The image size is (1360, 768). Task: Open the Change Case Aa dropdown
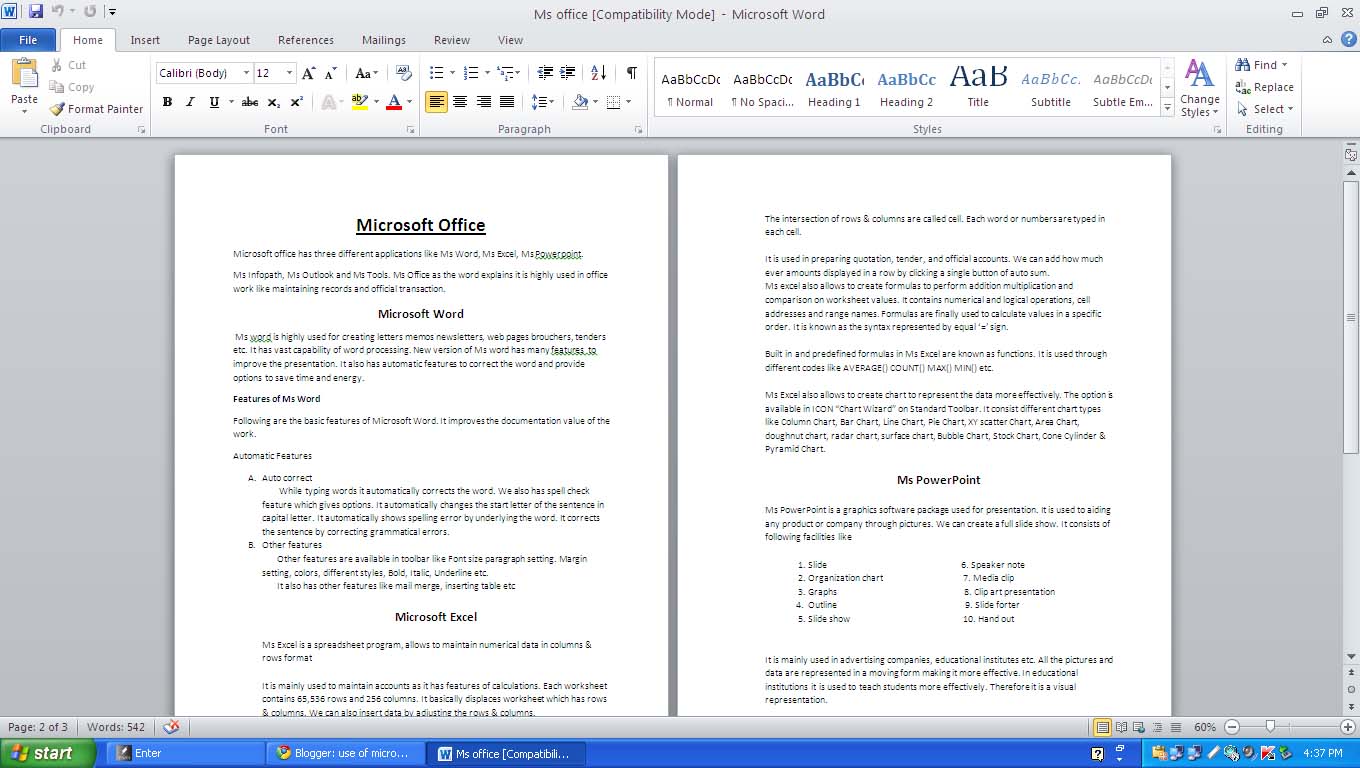pyautogui.click(x=366, y=73)
